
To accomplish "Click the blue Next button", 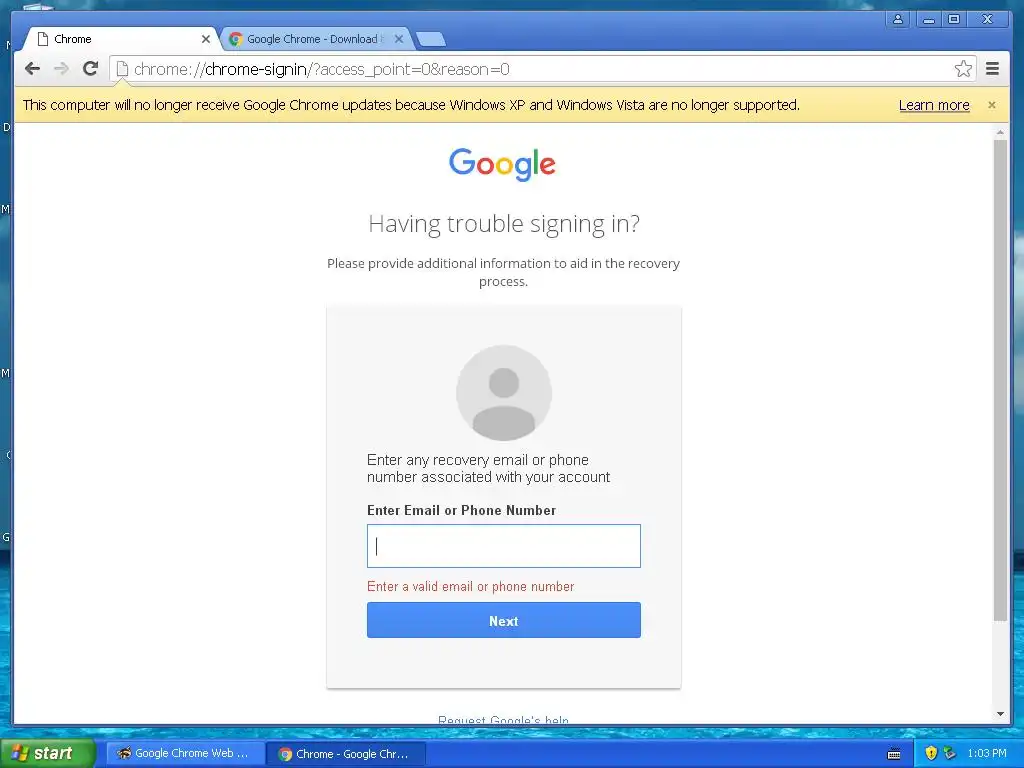I will click(504, 620).
